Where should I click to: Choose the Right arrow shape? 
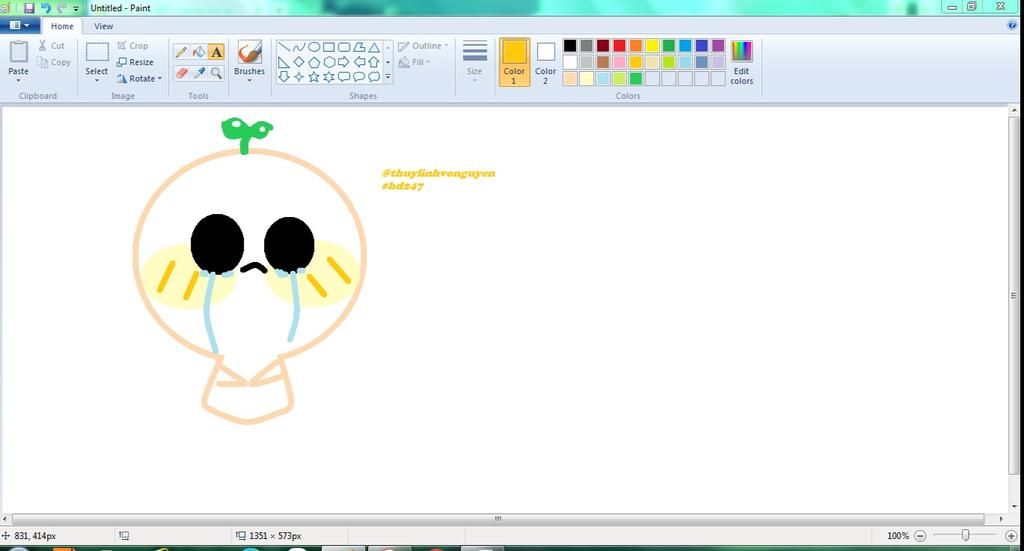coord(344,62)
